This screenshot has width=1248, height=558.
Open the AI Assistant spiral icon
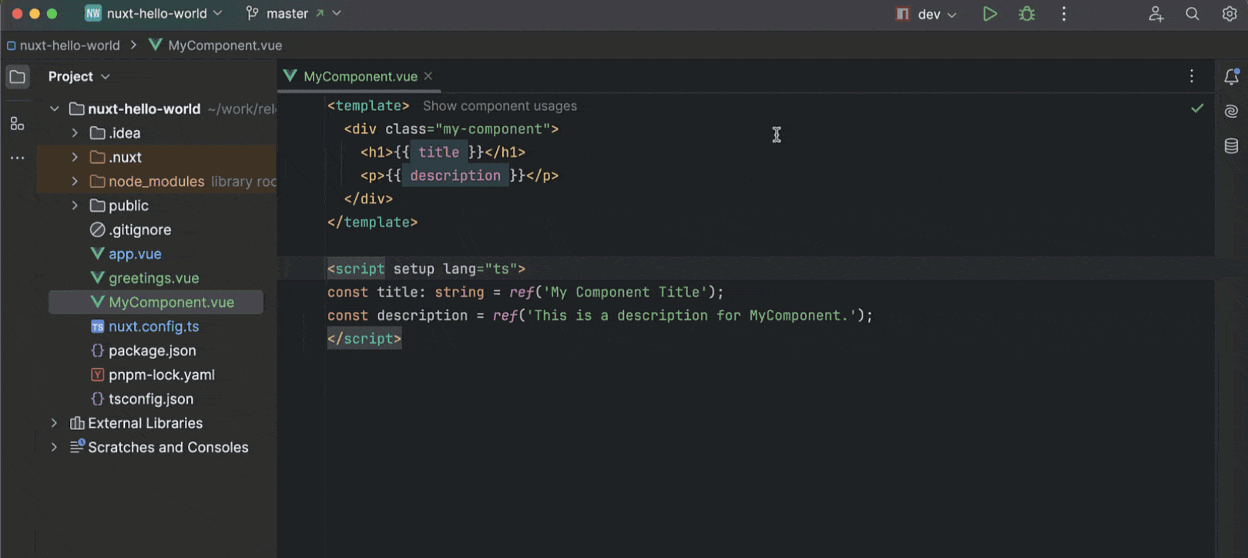tap(1231, 111)
